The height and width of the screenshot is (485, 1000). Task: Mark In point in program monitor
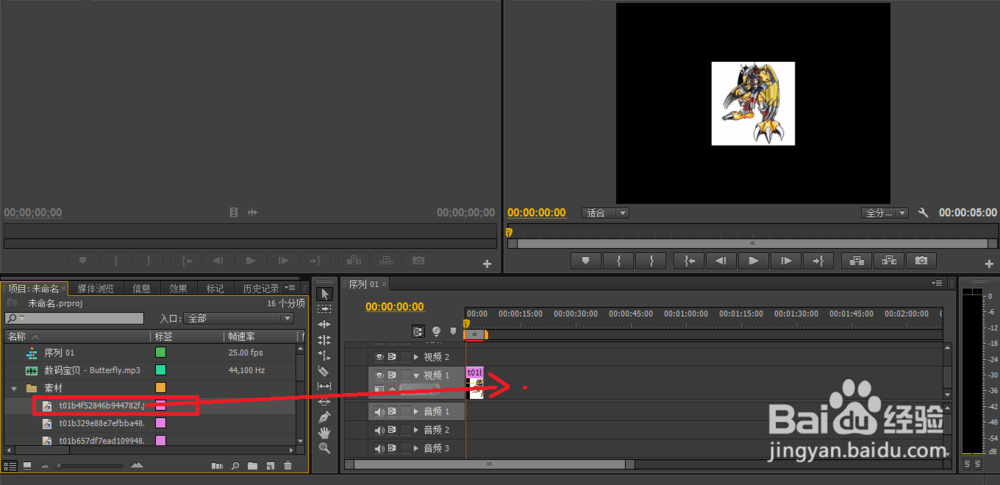[619, 260]
